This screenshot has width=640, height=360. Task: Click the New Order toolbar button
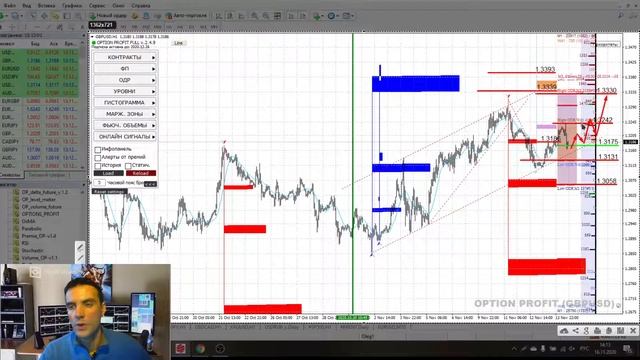[x=108, y=16]
